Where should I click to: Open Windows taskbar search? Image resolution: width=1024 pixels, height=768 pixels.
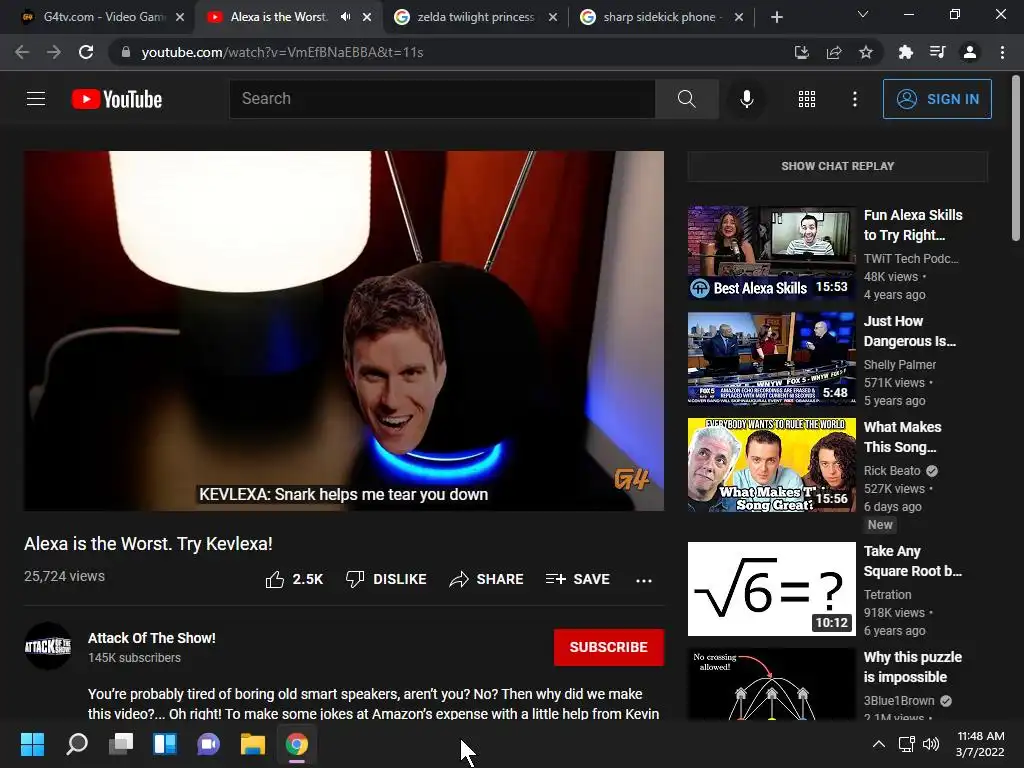(x=77, y=744)
